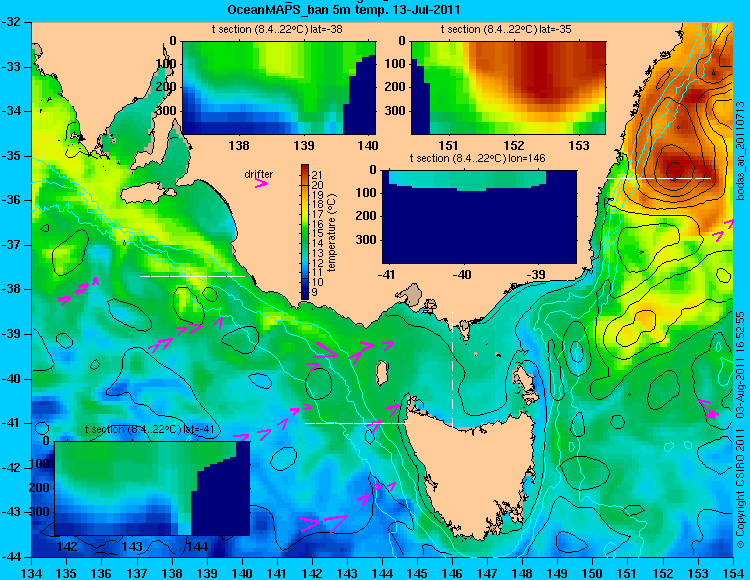Open the lon=146 temperature section inset plot

click(x=479, y=216)
